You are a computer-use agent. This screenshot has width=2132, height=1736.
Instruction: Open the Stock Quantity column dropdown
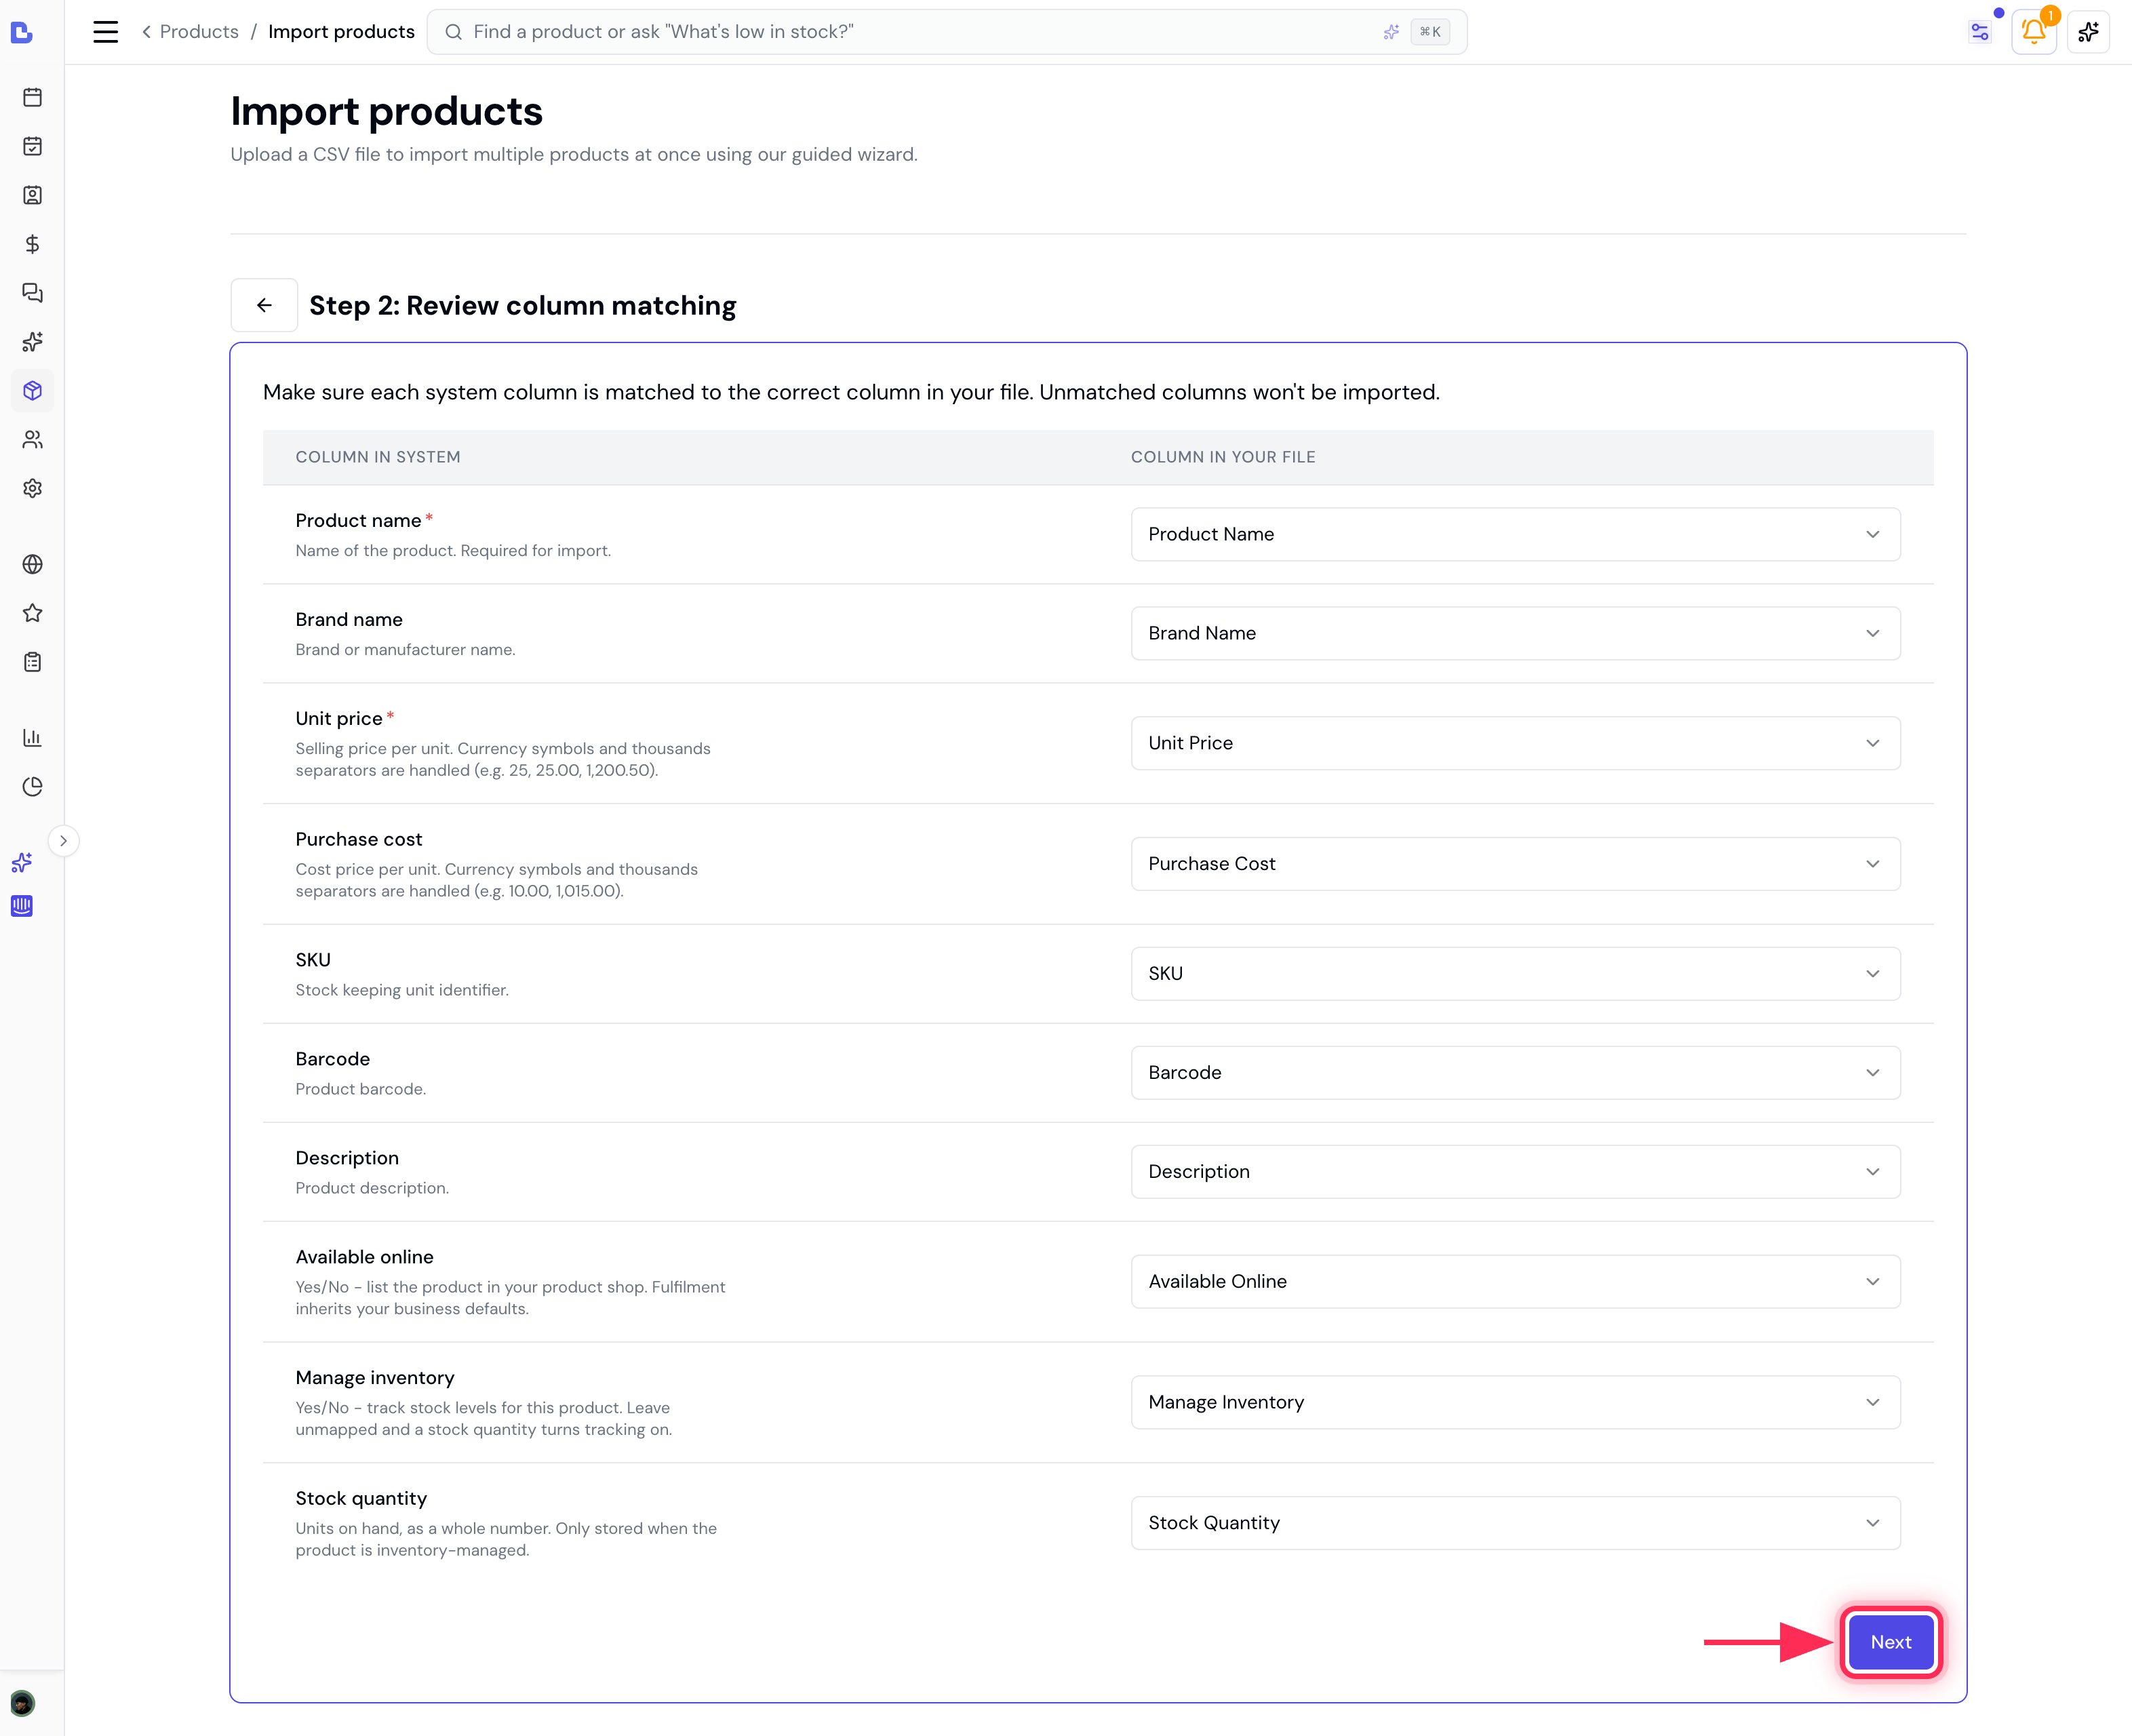[x=1515, y=1523]
